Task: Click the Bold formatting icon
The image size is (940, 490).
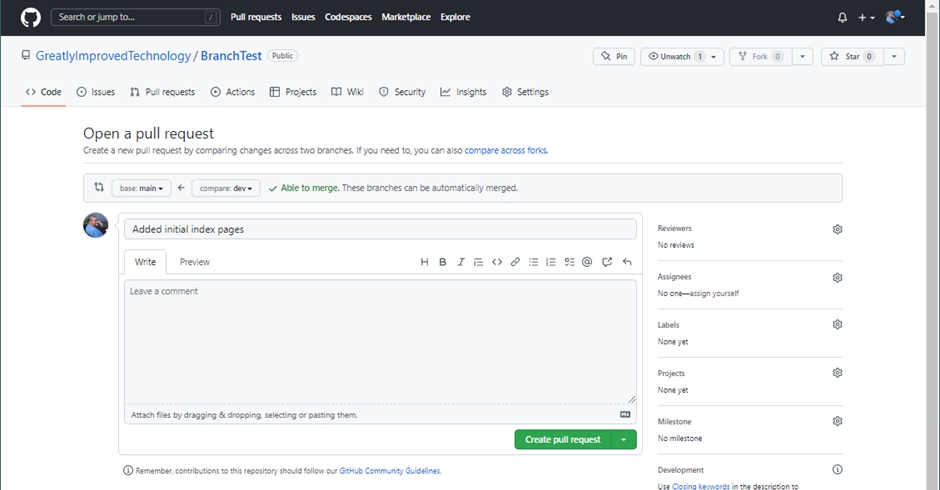Action: [x=443, y=262]
